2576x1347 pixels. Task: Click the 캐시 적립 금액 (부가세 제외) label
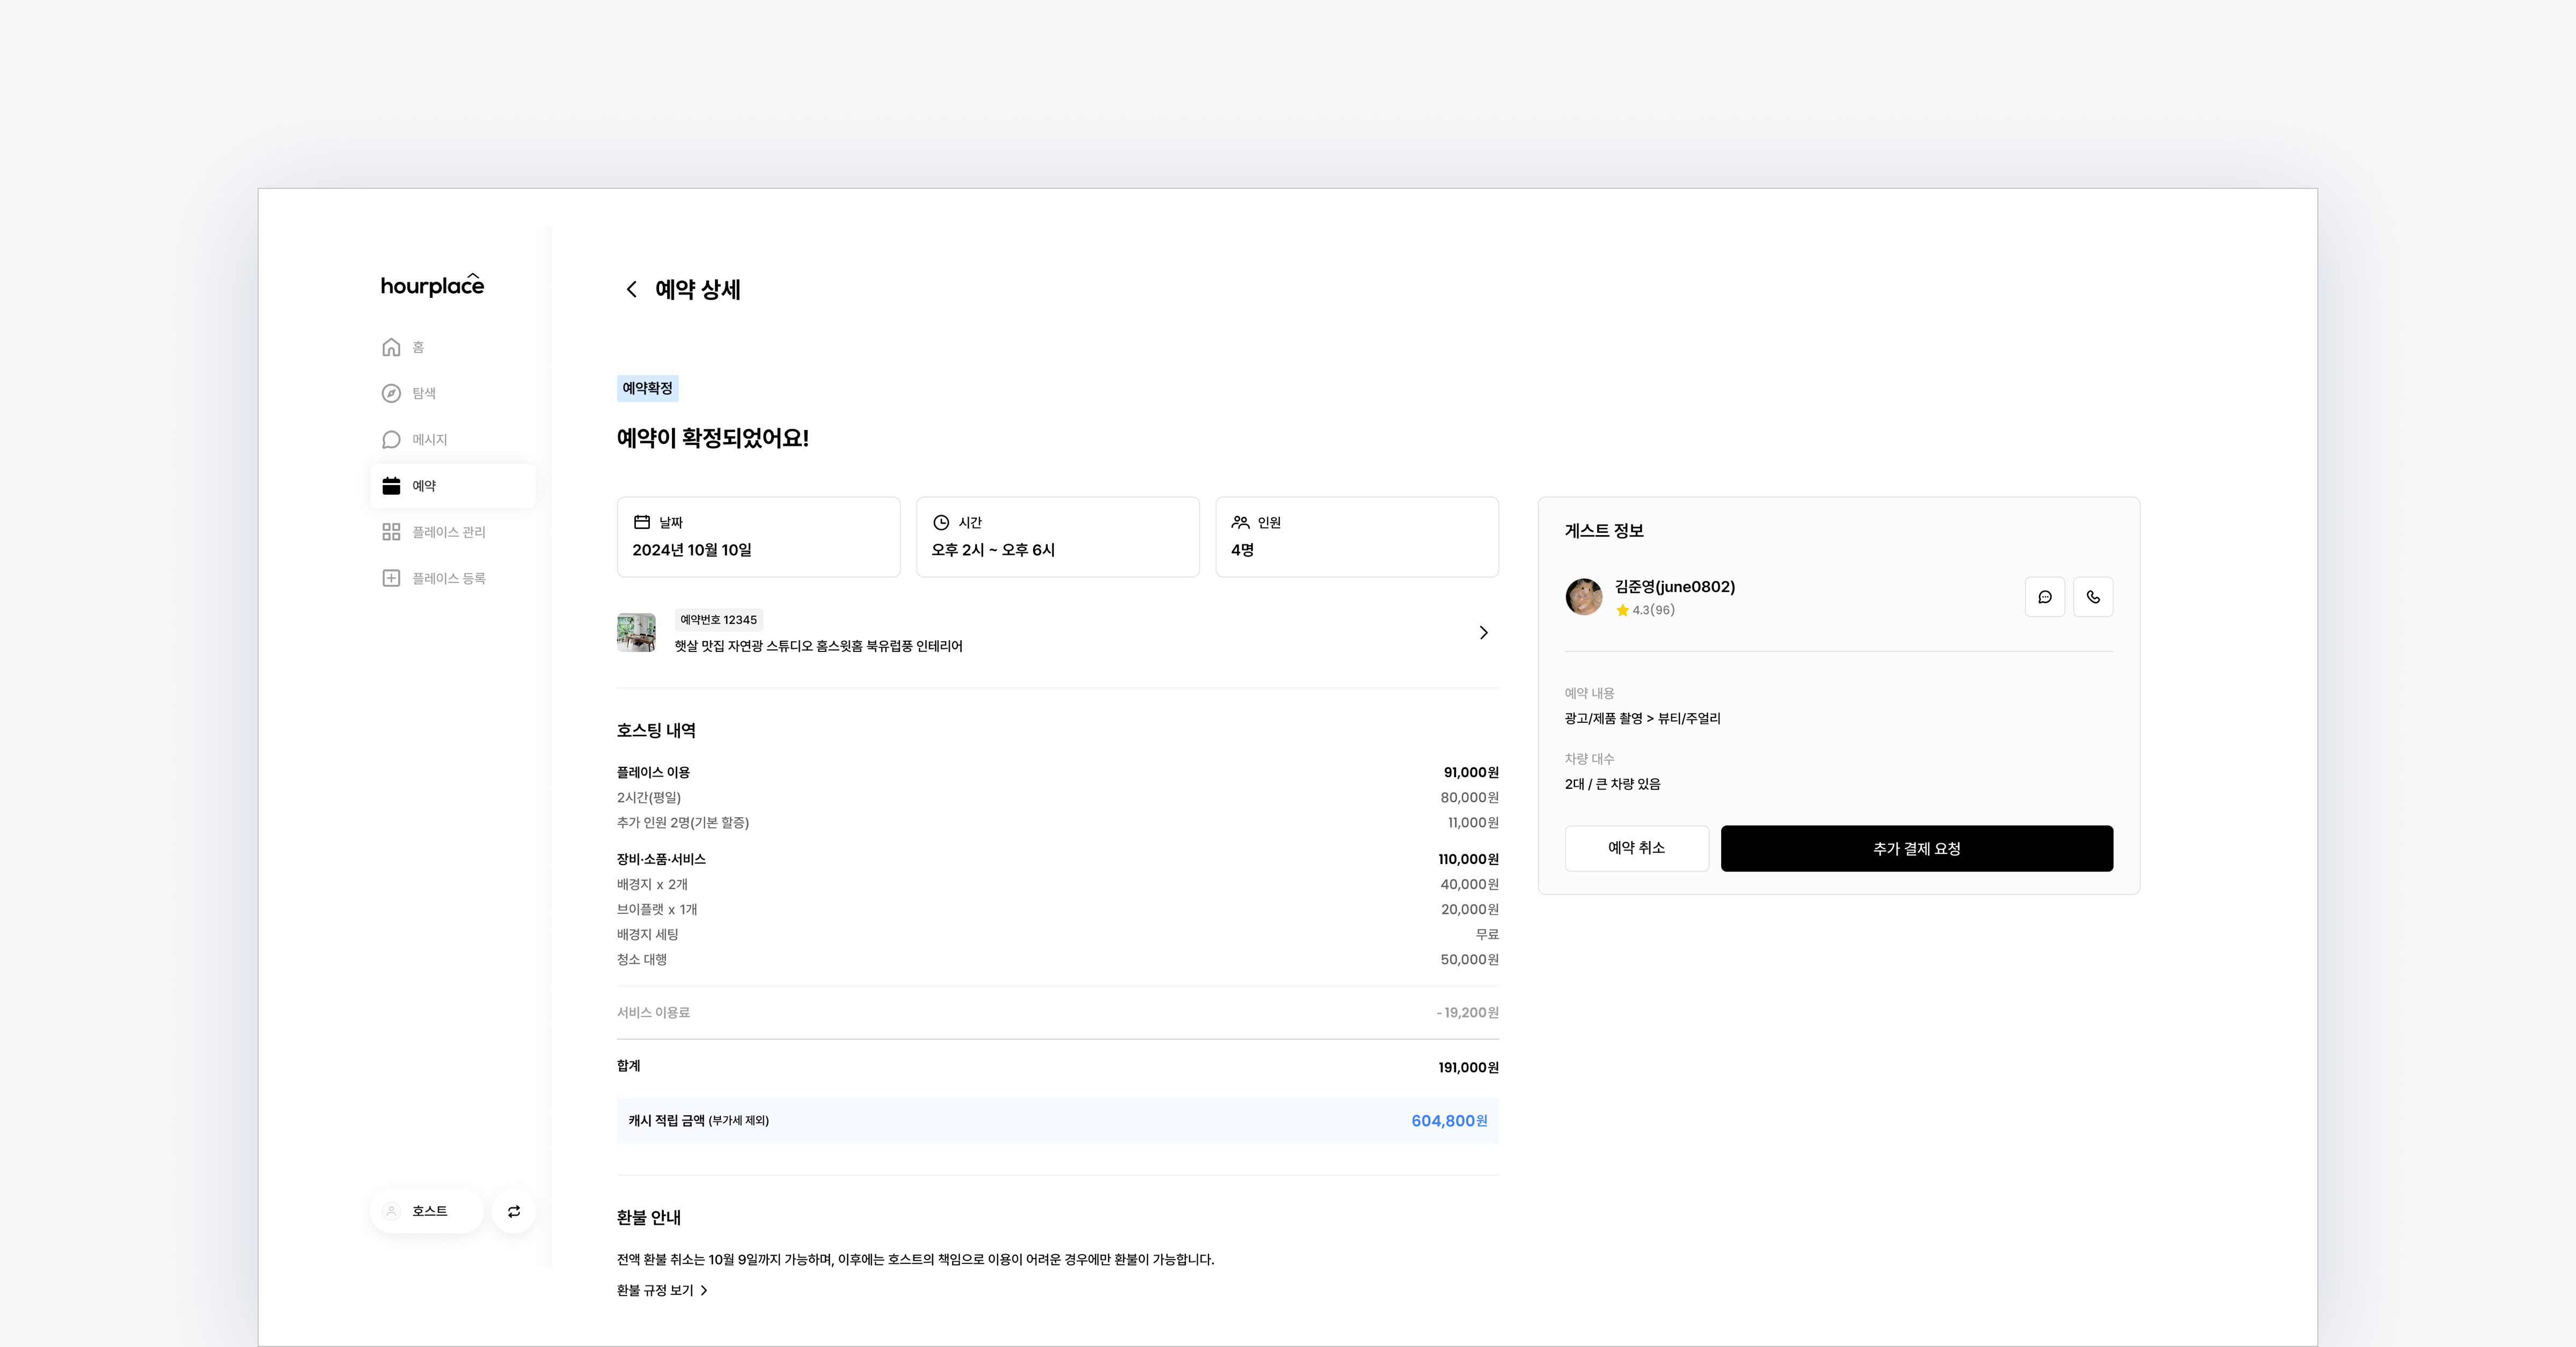click(699, 1121)
